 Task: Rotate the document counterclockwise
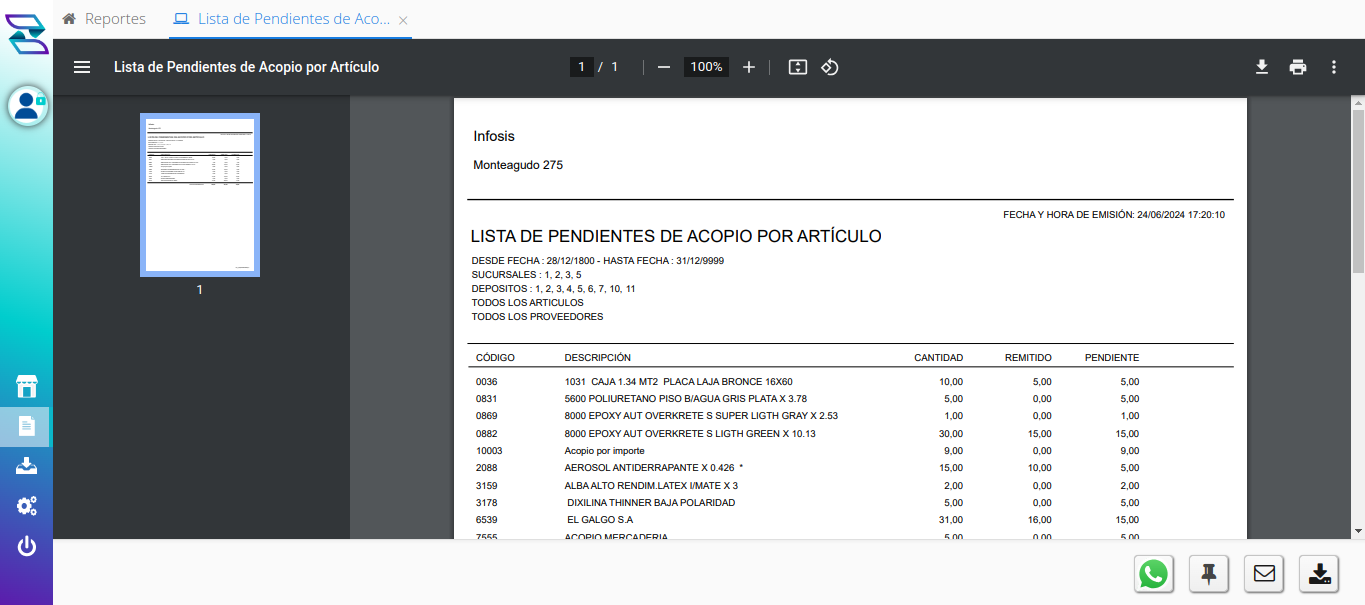tap(829, 67)
